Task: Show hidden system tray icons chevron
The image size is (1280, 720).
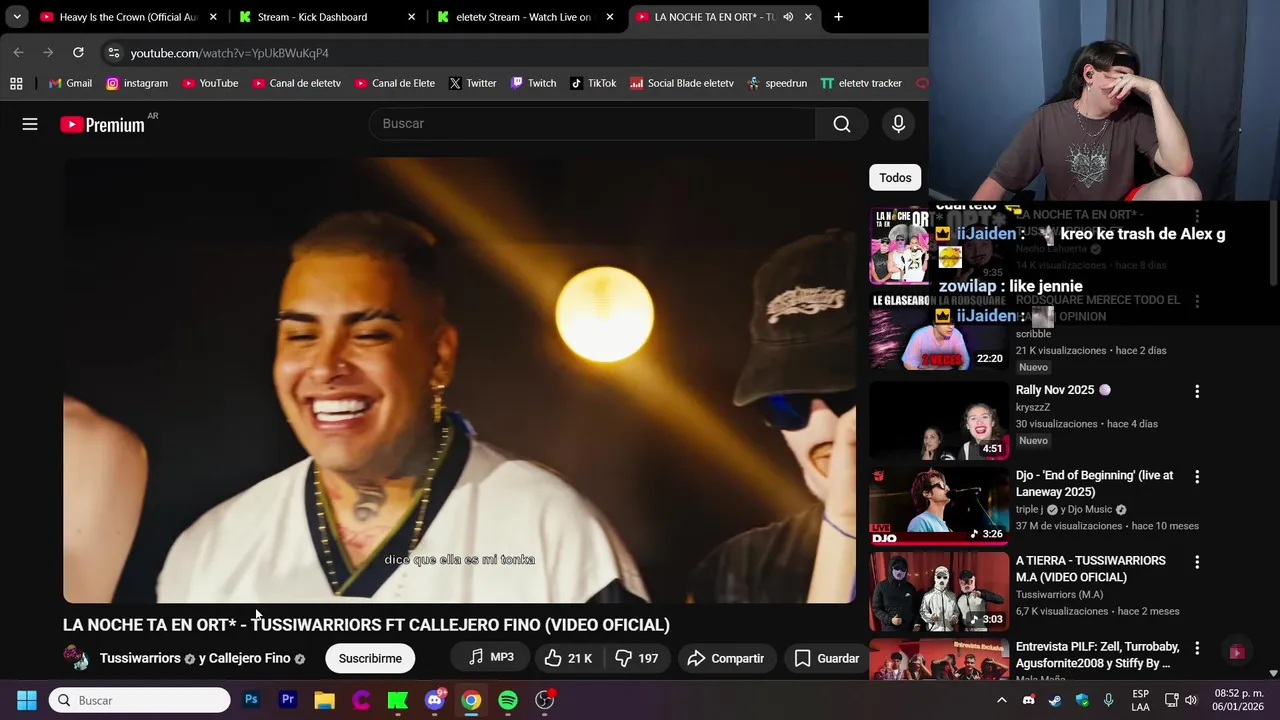Action: (1001, 700)
